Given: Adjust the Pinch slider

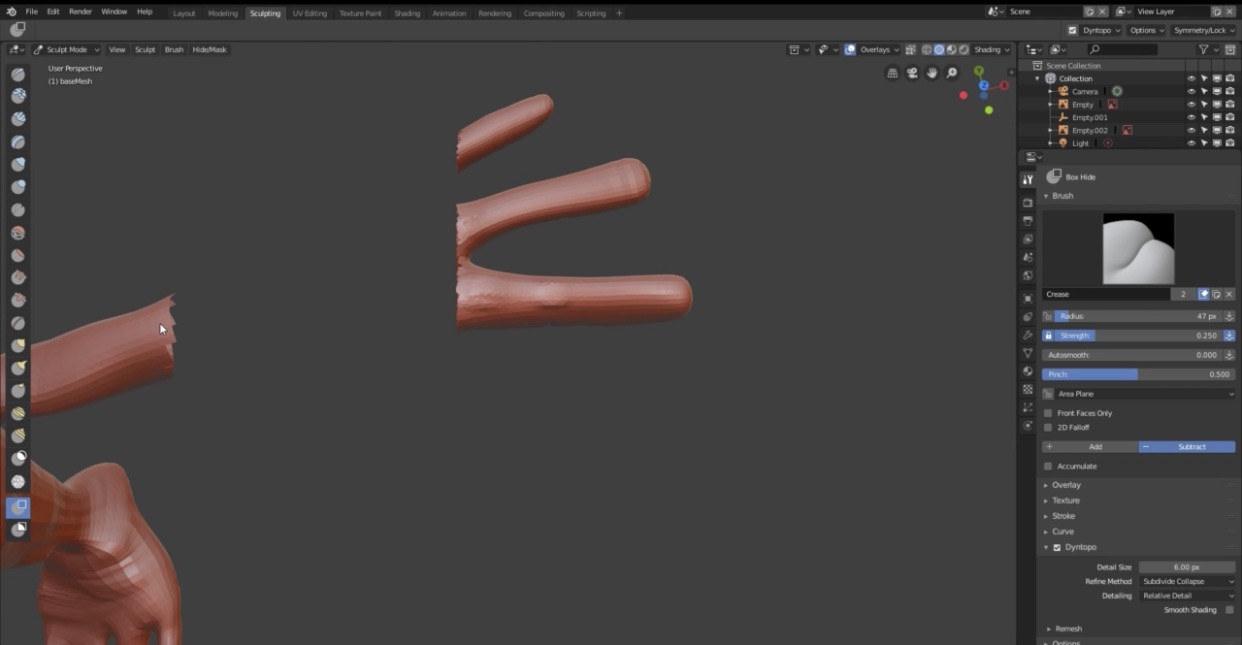Looking at the screenshot, I should pyautogui.click(x=1139, y=374).
